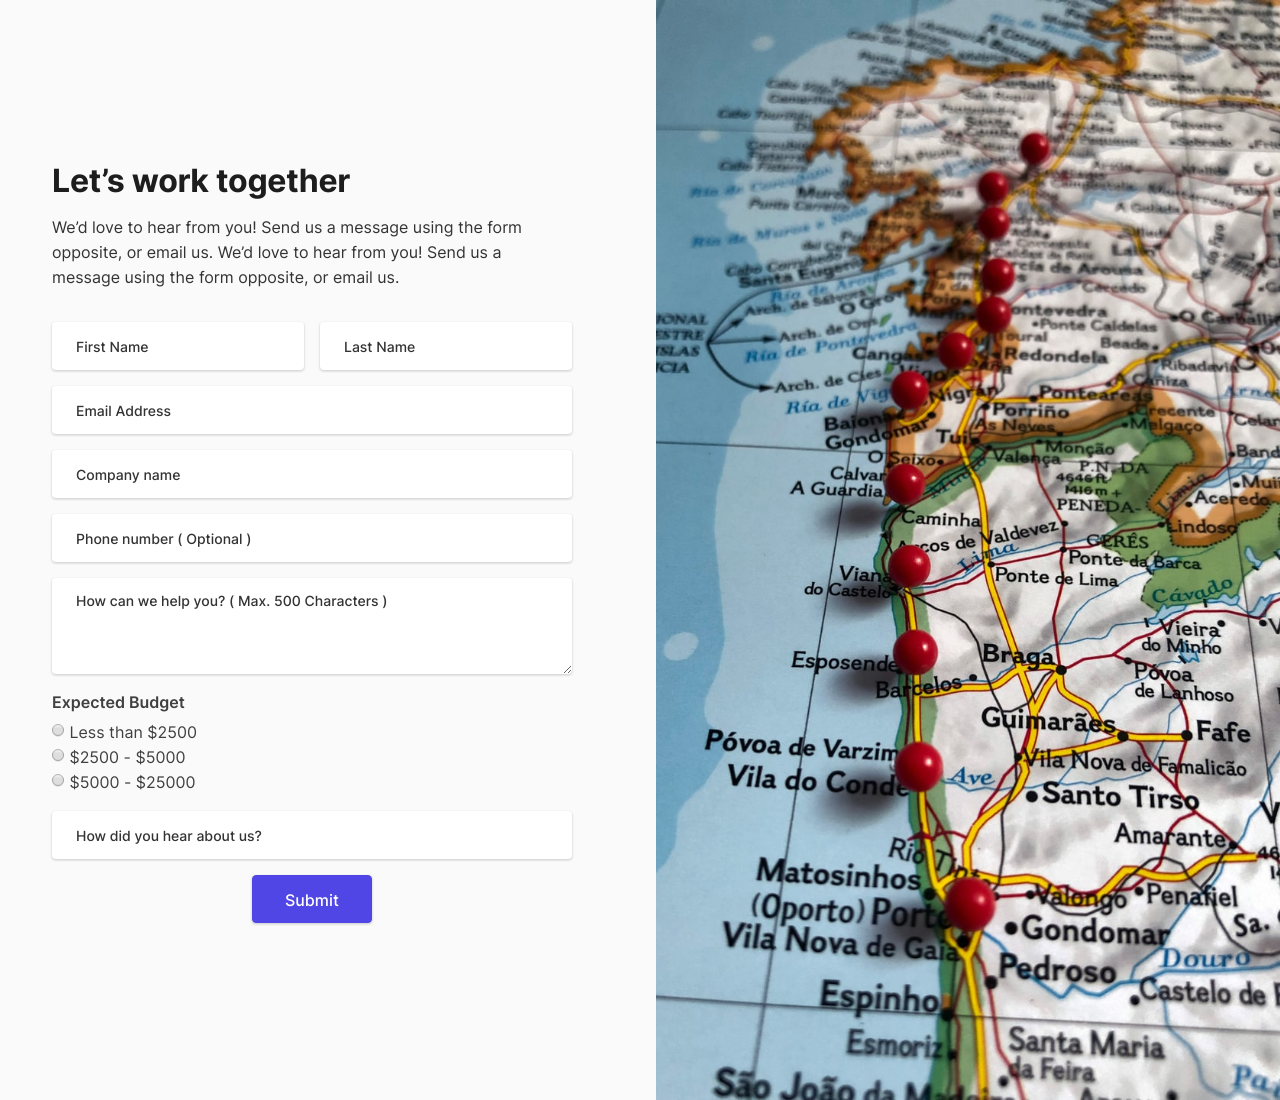Viewport: 1280px width, 1100px height.
Task: Click the 'How did you hear about us?' field
Action: coord(312,835)
